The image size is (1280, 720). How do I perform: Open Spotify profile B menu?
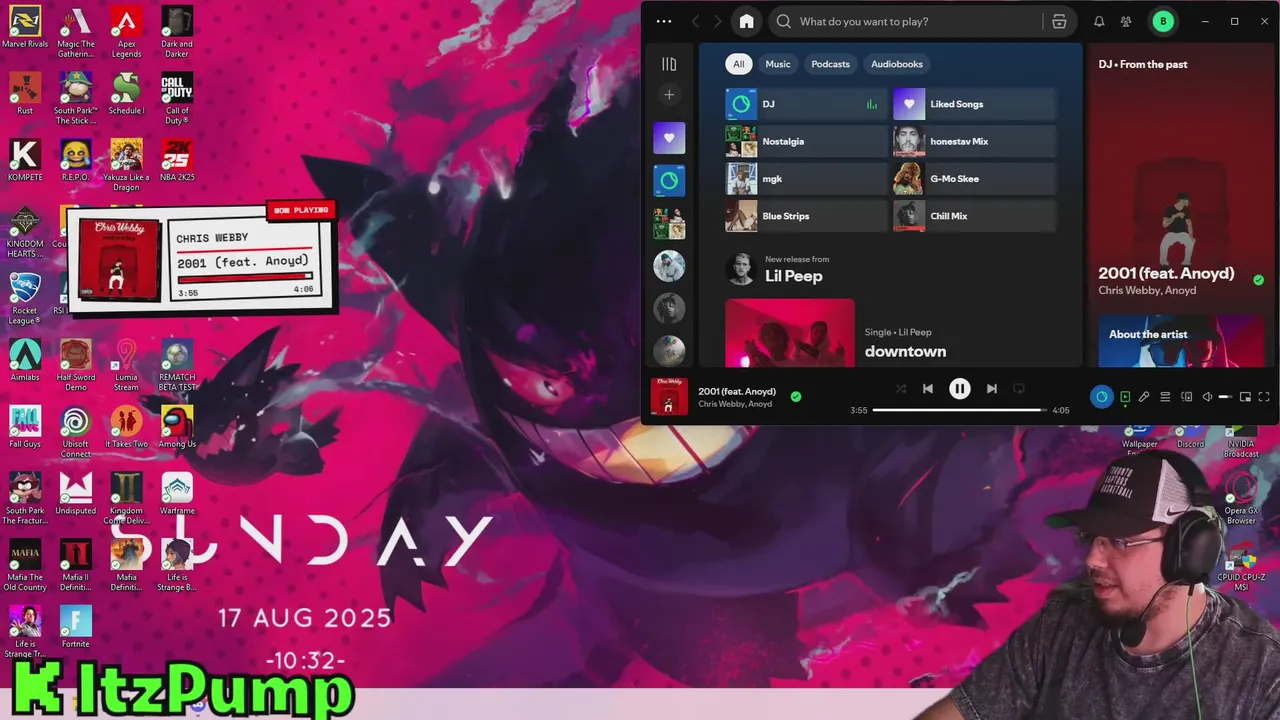1163,21
